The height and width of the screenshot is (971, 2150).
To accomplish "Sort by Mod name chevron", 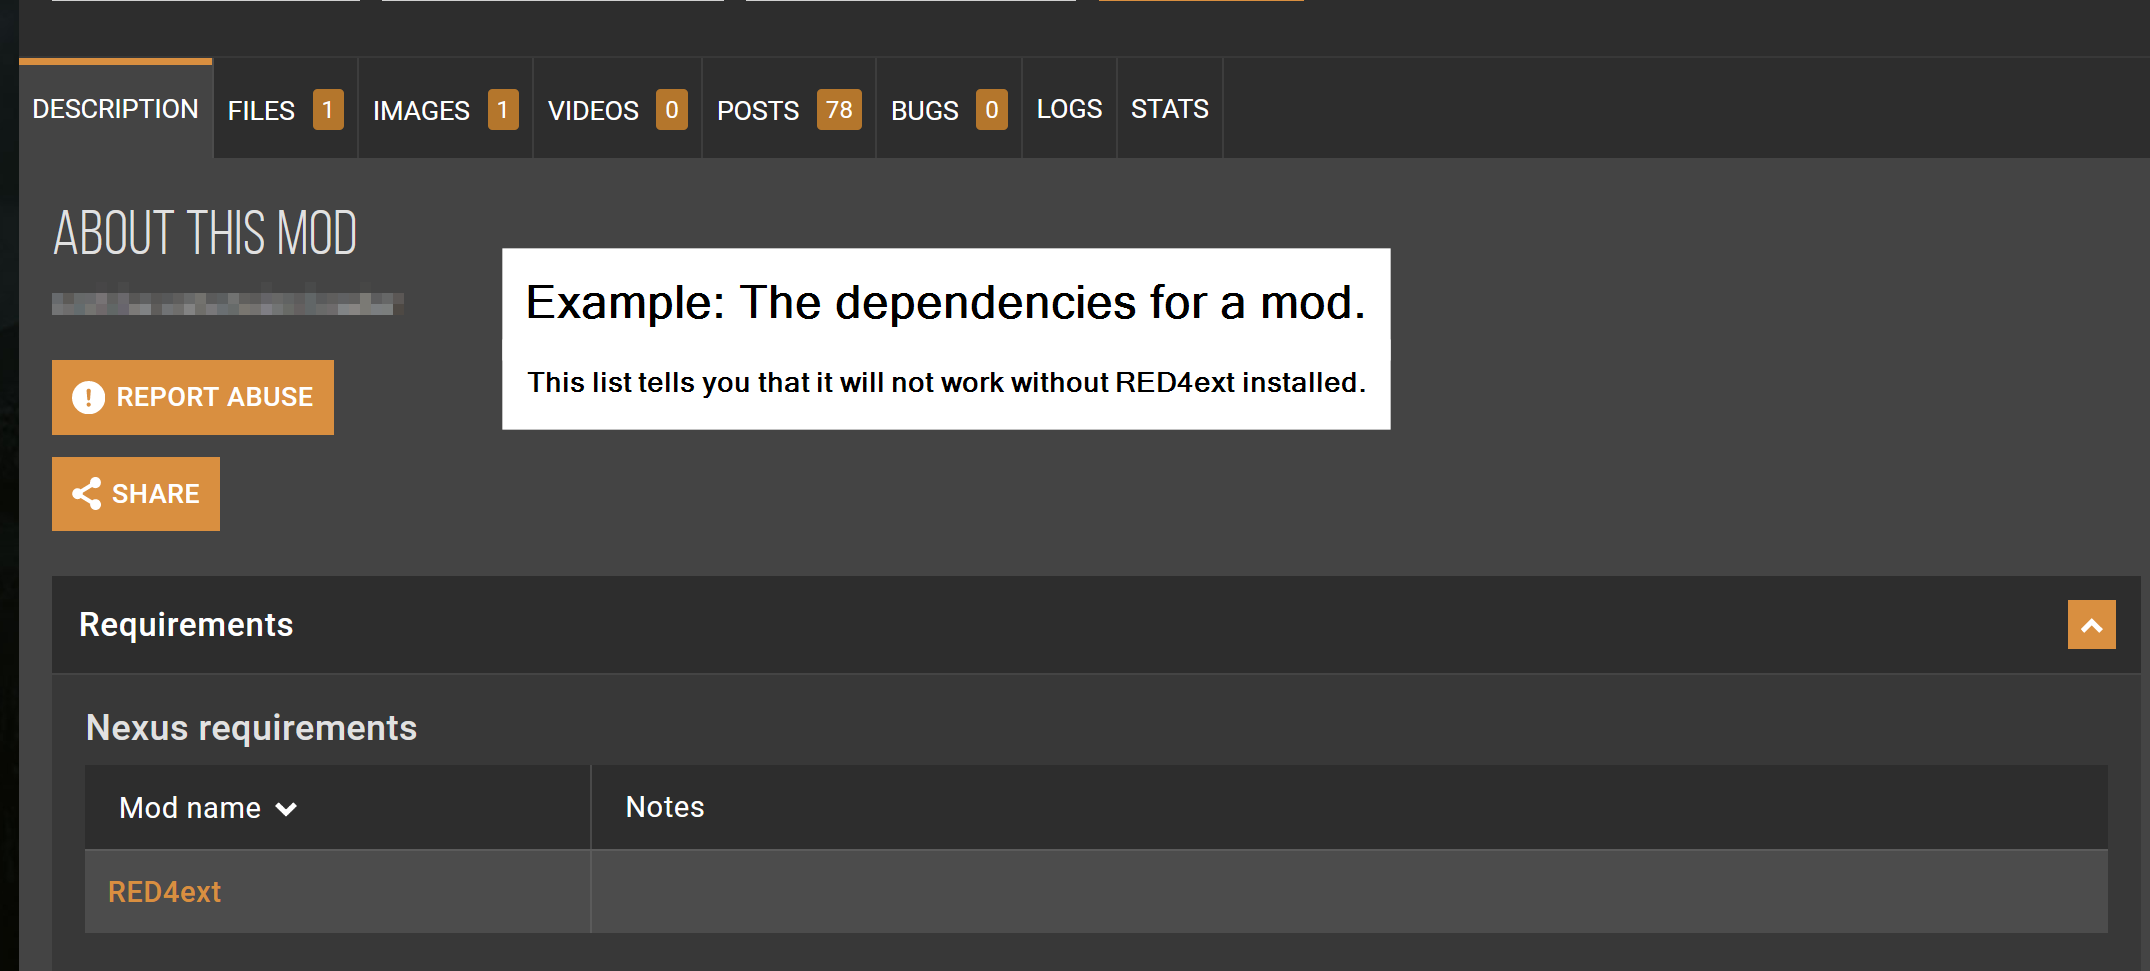I will (x=286, y=809).
